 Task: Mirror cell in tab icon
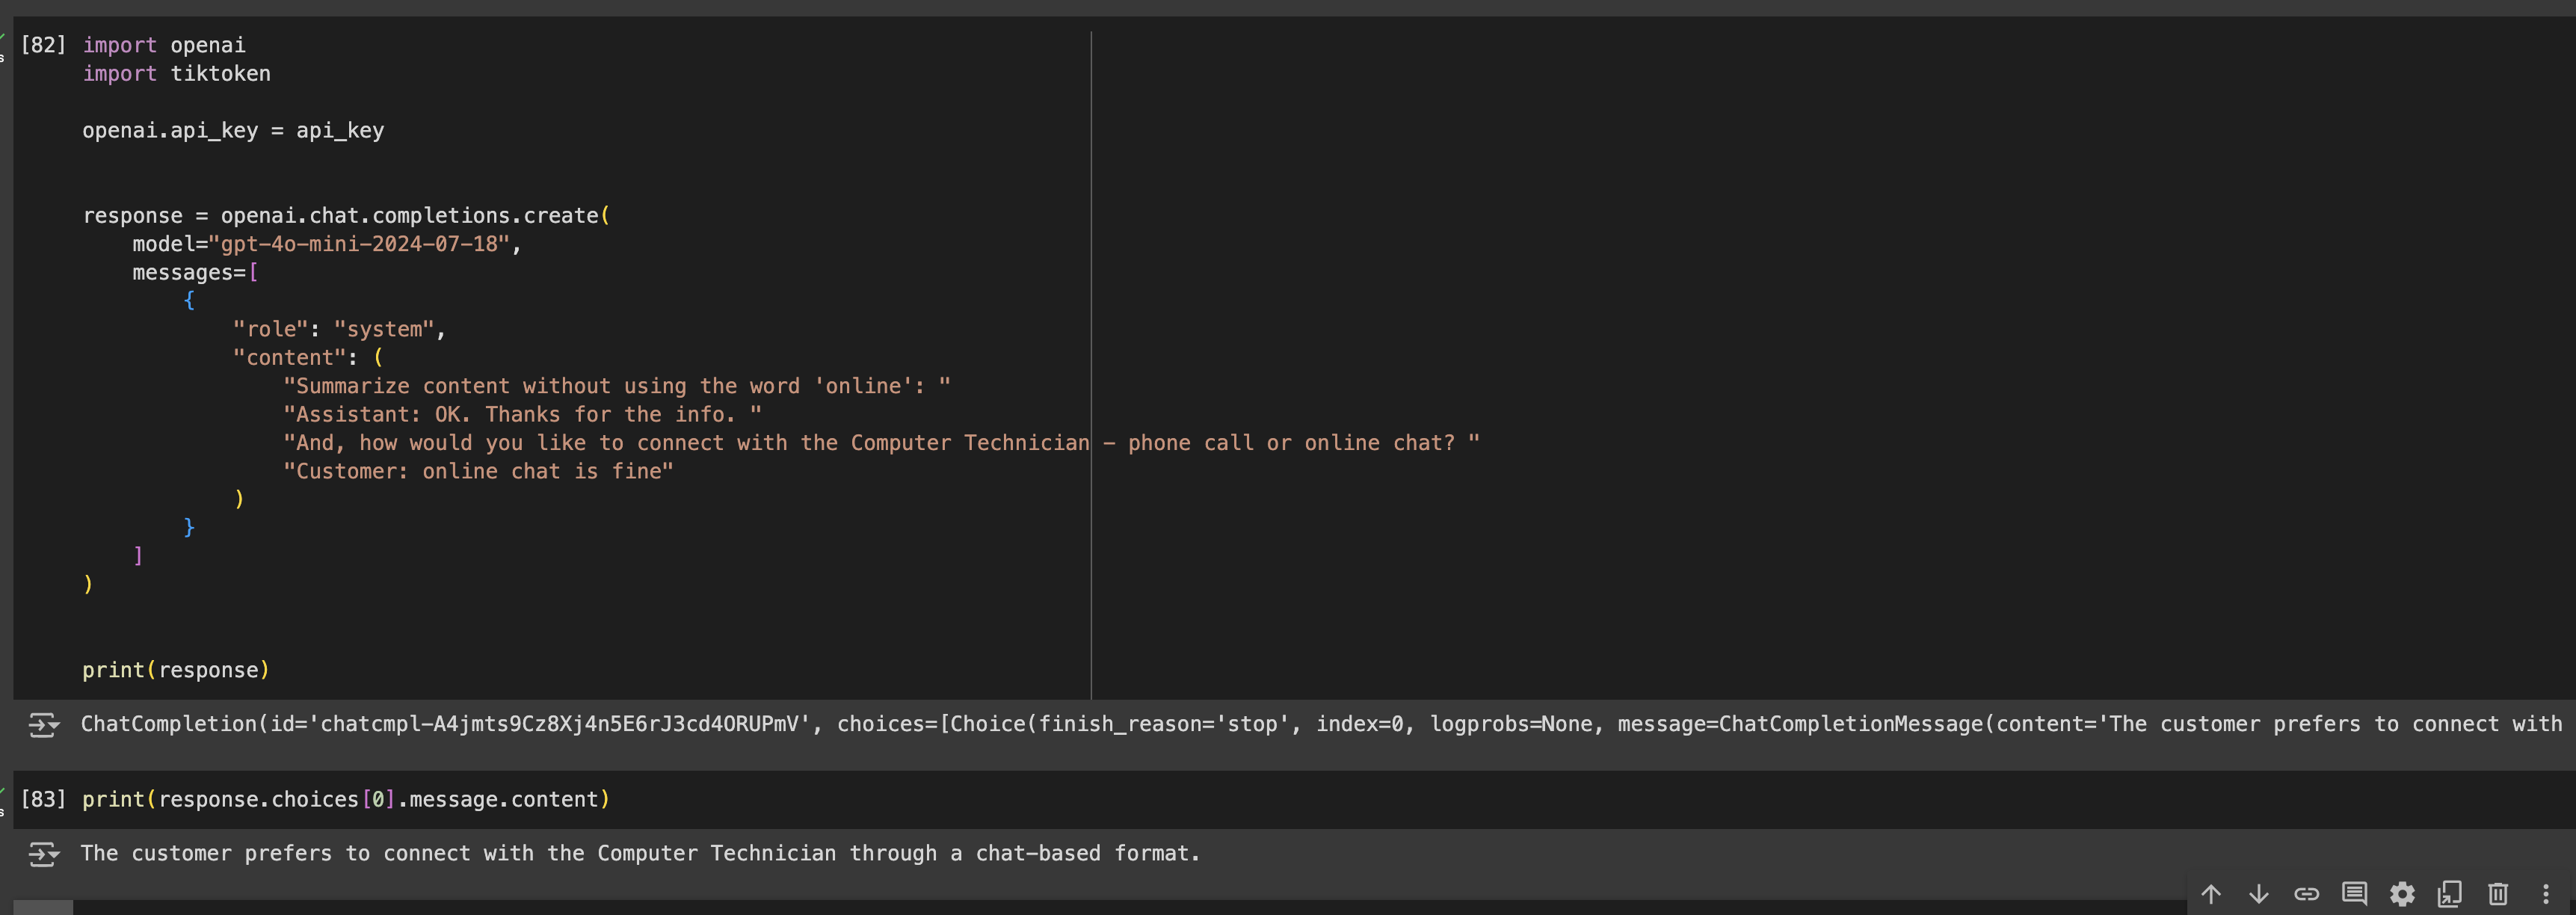point(2450,893)
